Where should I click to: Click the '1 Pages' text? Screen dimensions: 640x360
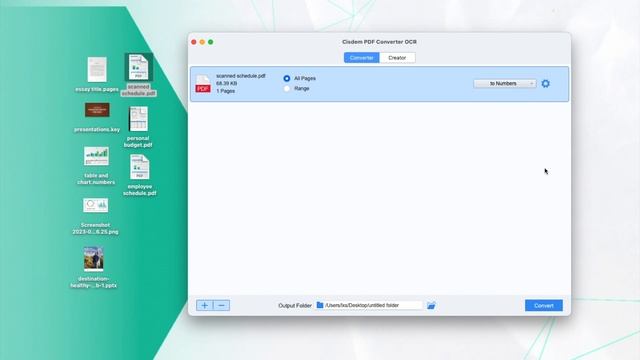pos(225,91)
